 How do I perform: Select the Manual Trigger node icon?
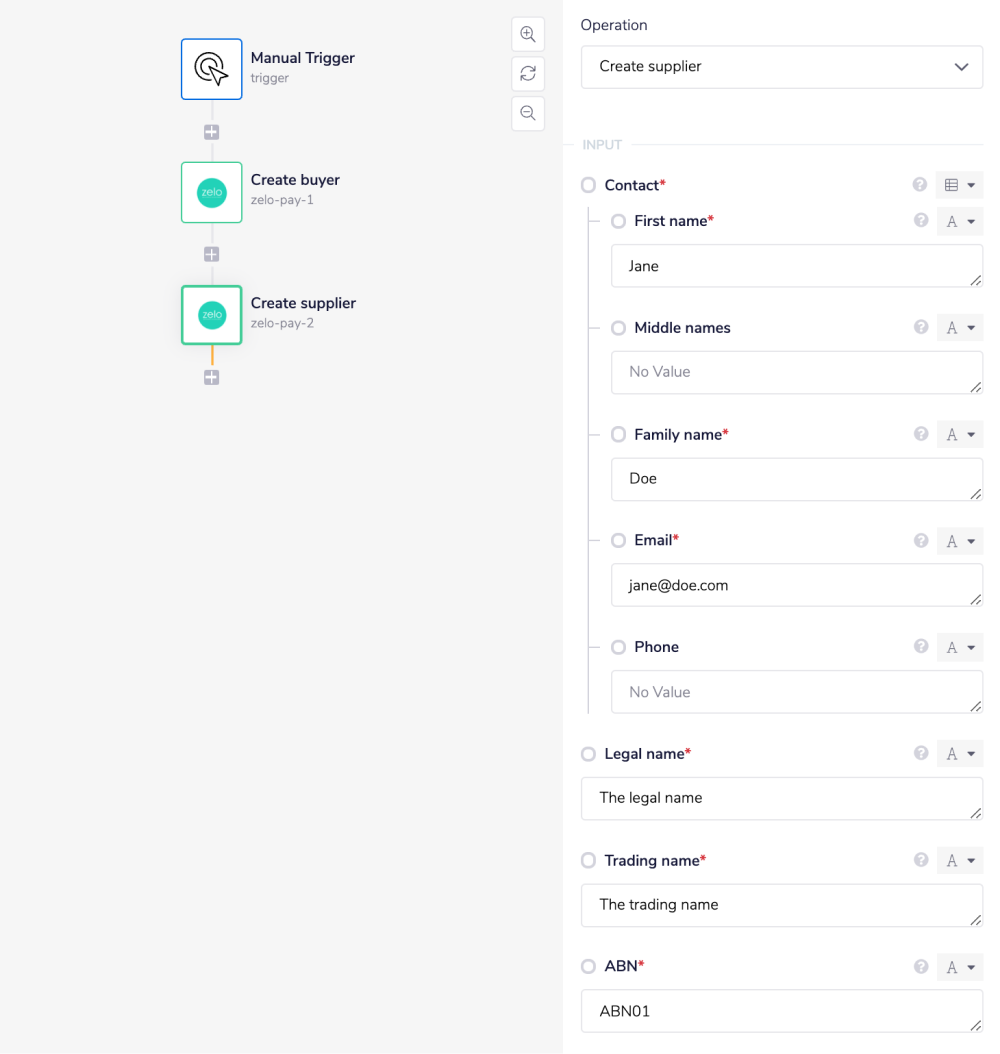211,69
